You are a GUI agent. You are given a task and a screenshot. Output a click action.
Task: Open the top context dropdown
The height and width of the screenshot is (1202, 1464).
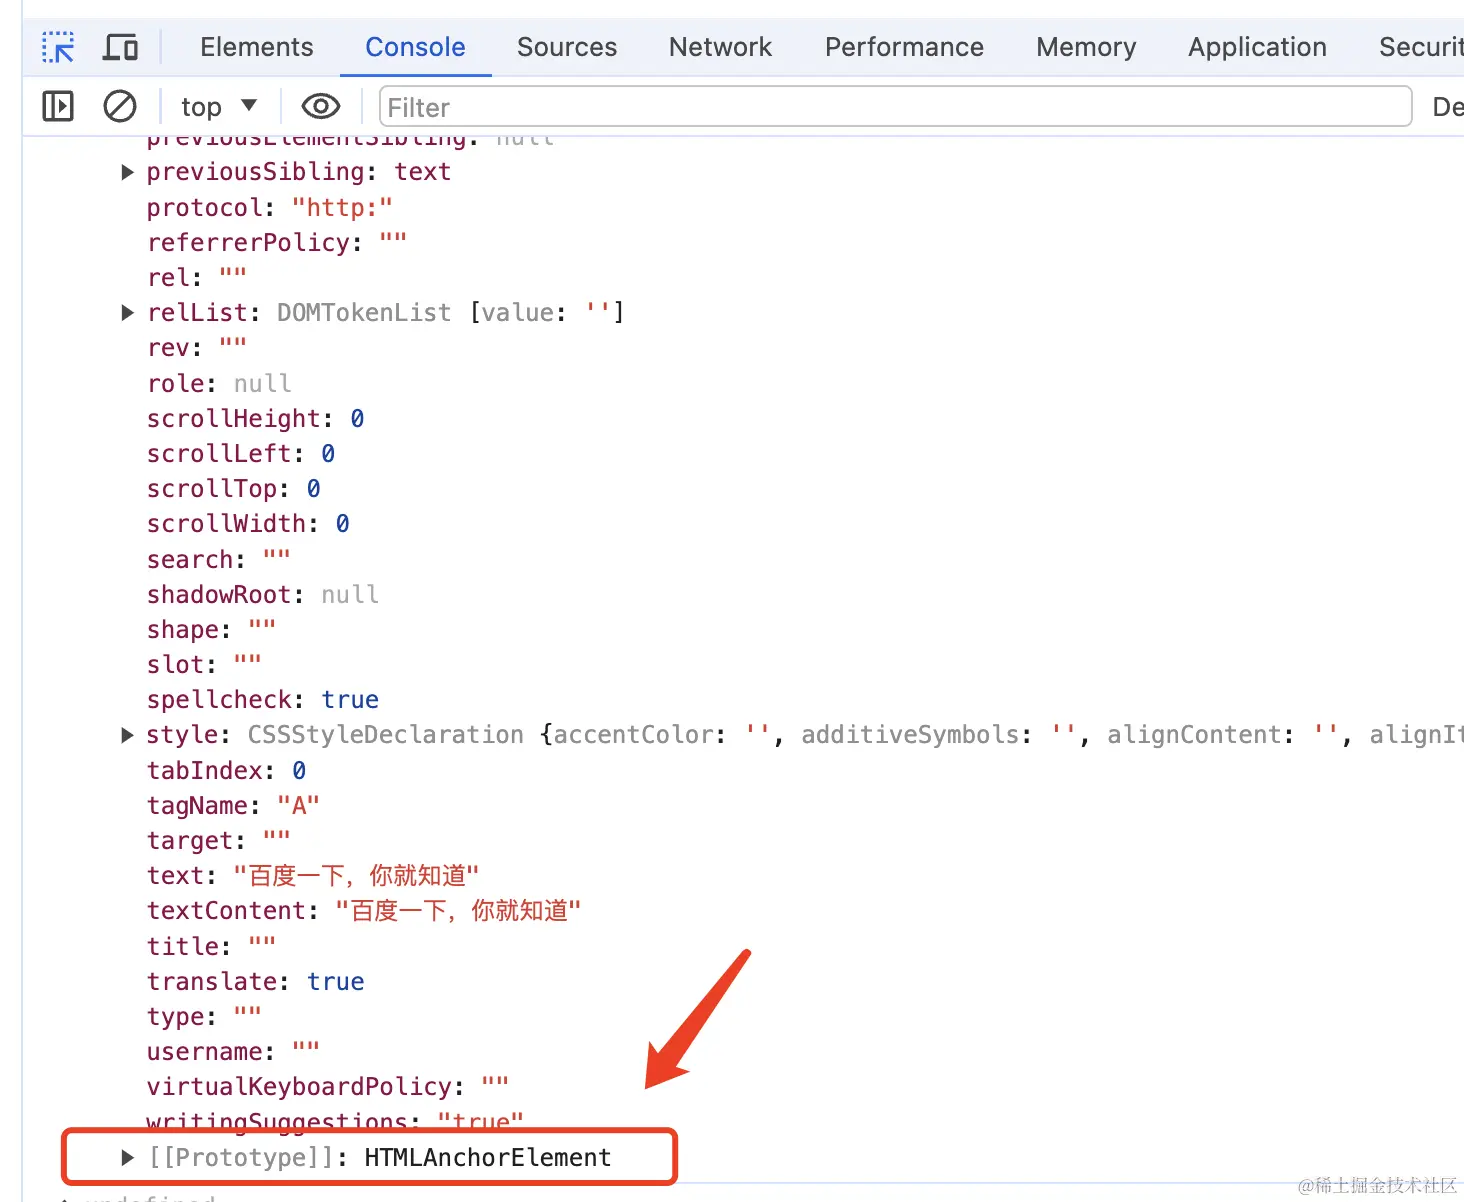click(x=219, y=106)
